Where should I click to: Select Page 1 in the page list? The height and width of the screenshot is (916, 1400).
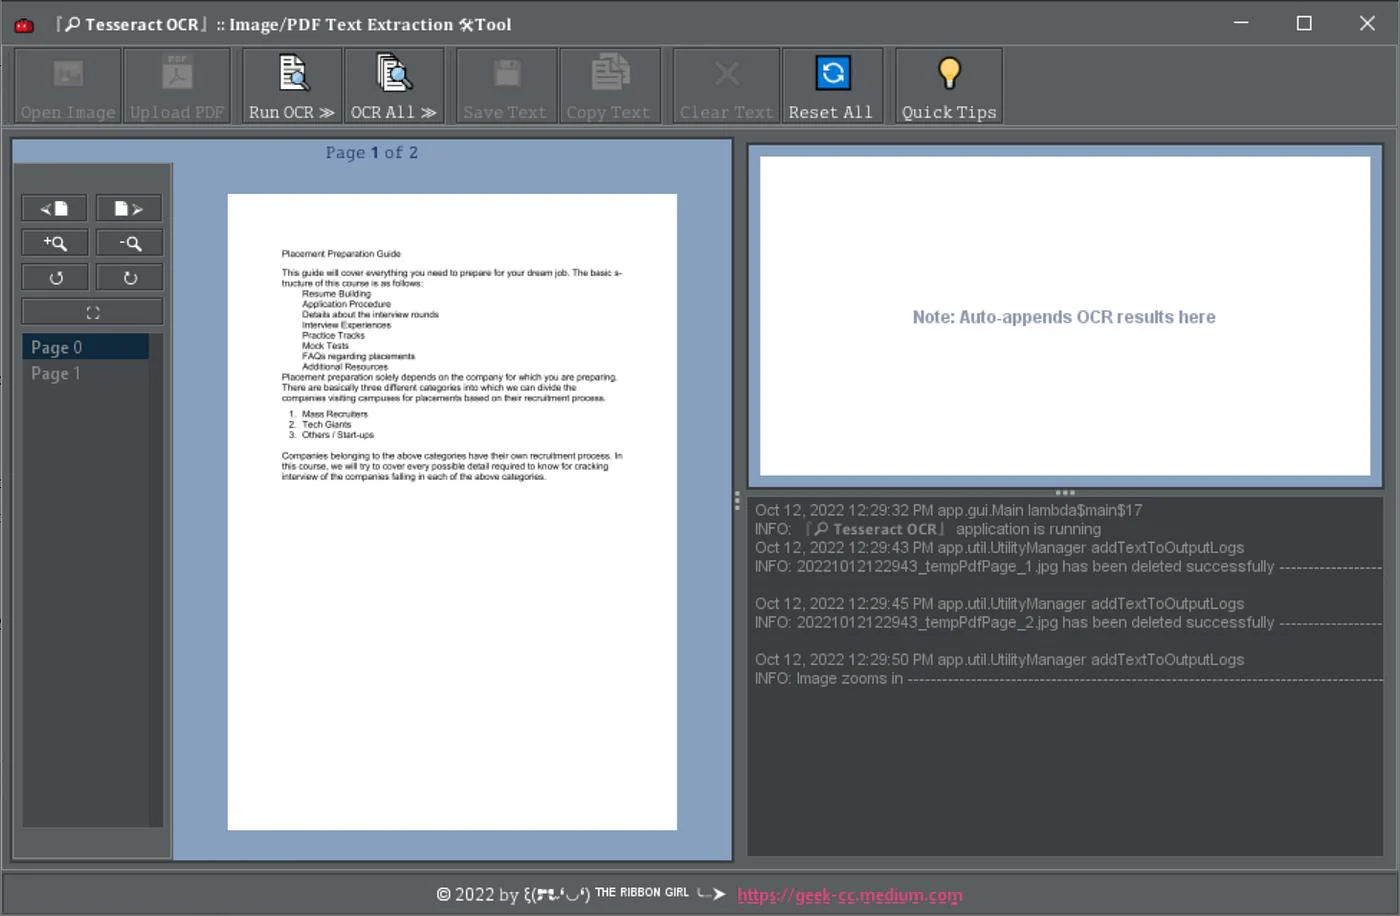pyautogui.click(x=86, y=373)
